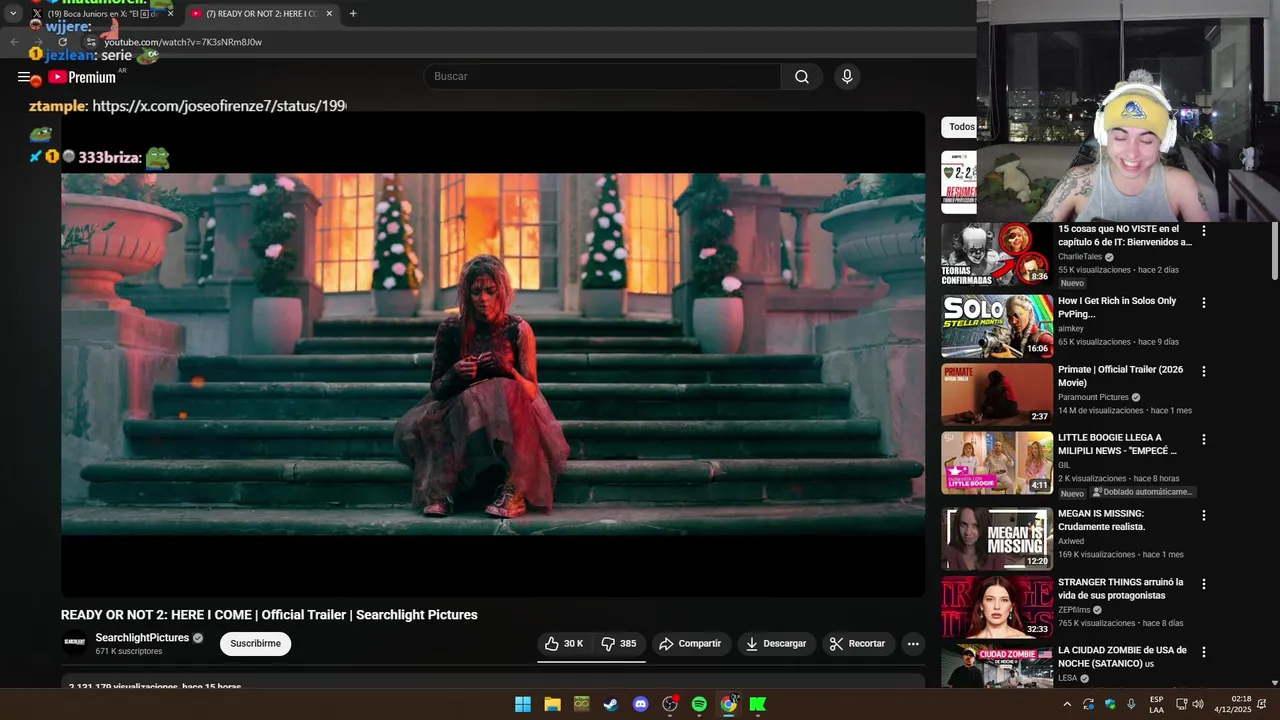Open the YouTube hamburger guide menu

click(24, 77)
